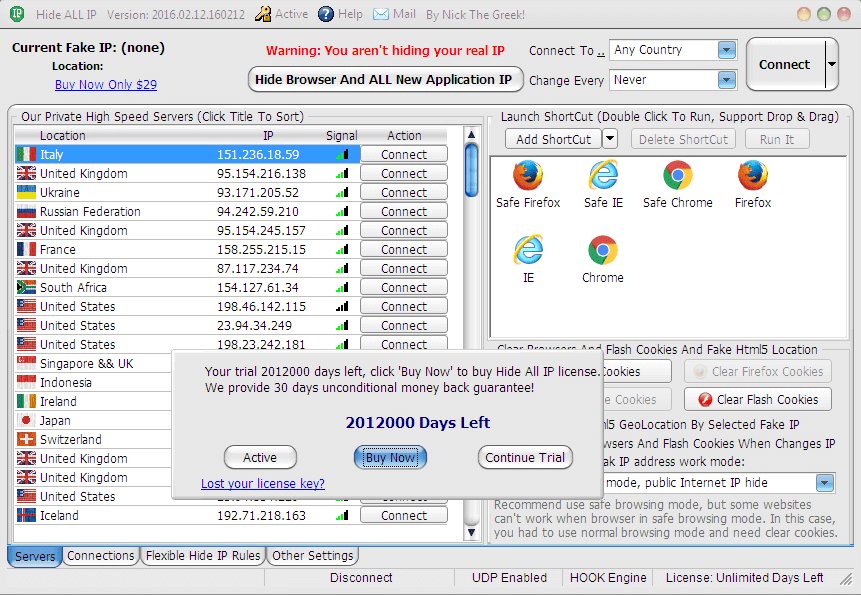Select the United Kingdom row 87.117.234.74
The image size is (861, 595).
click(187, 268)
